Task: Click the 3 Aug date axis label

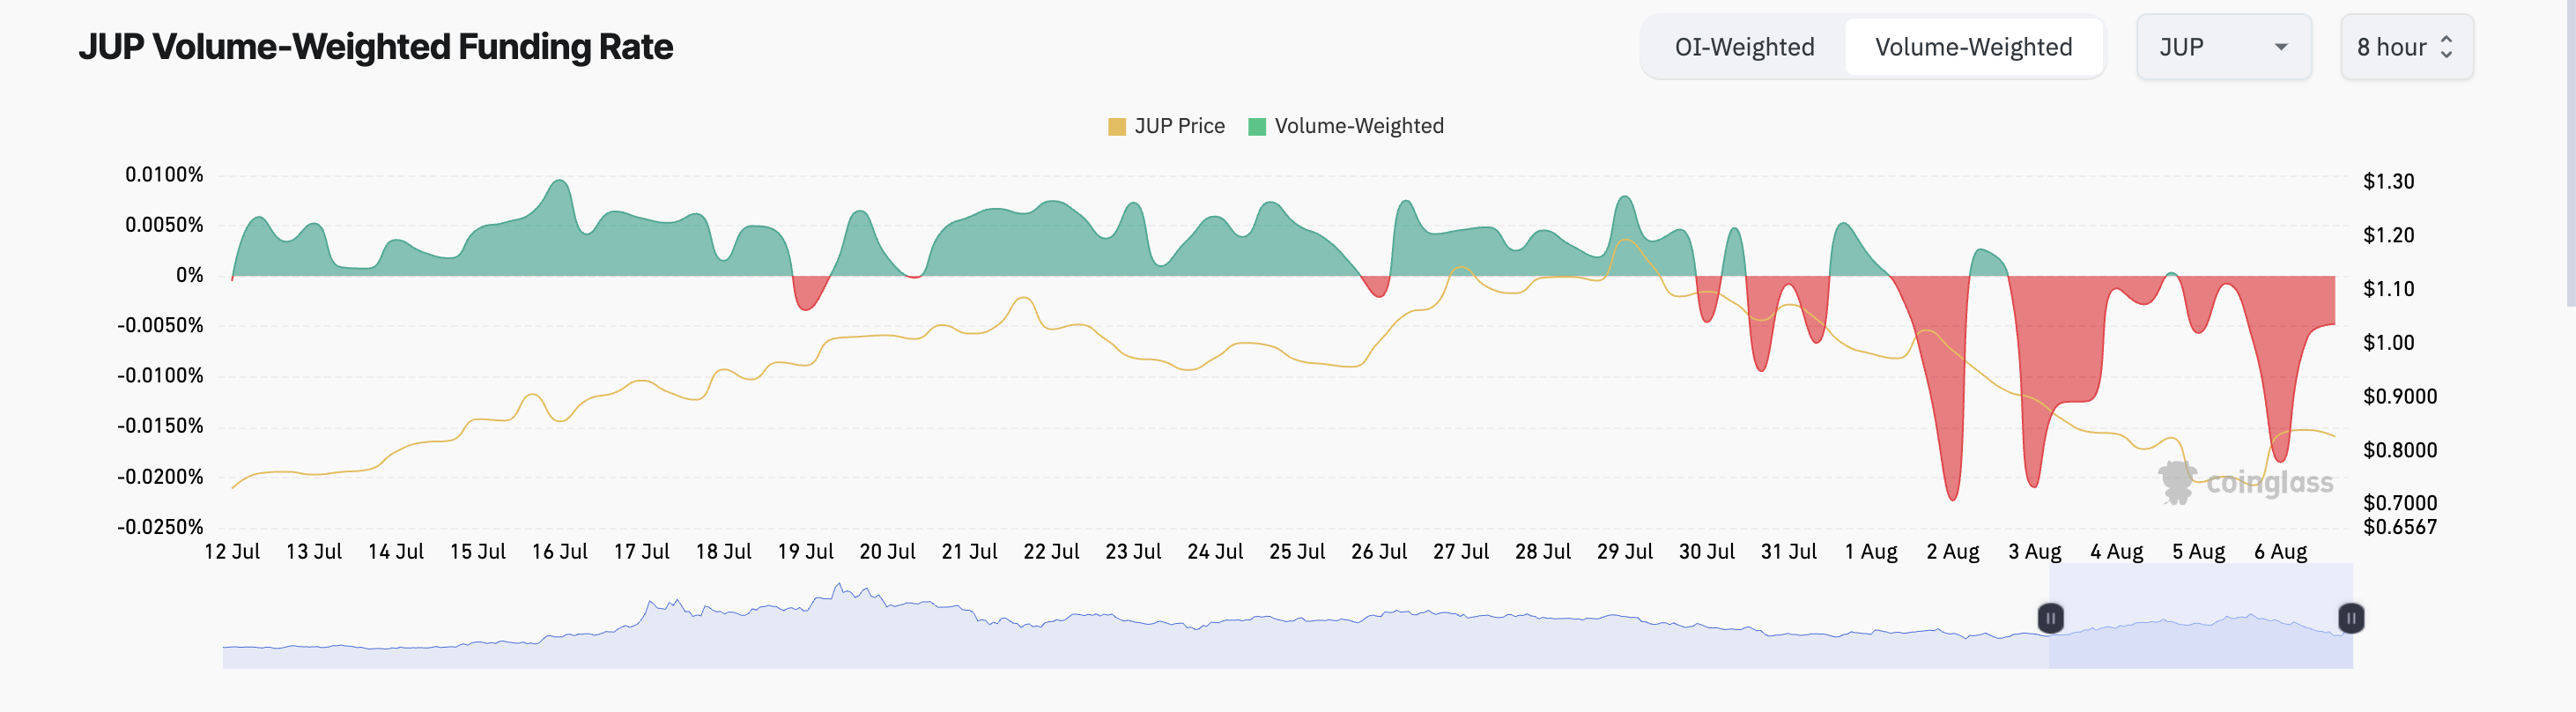Action: (2034, 552)
